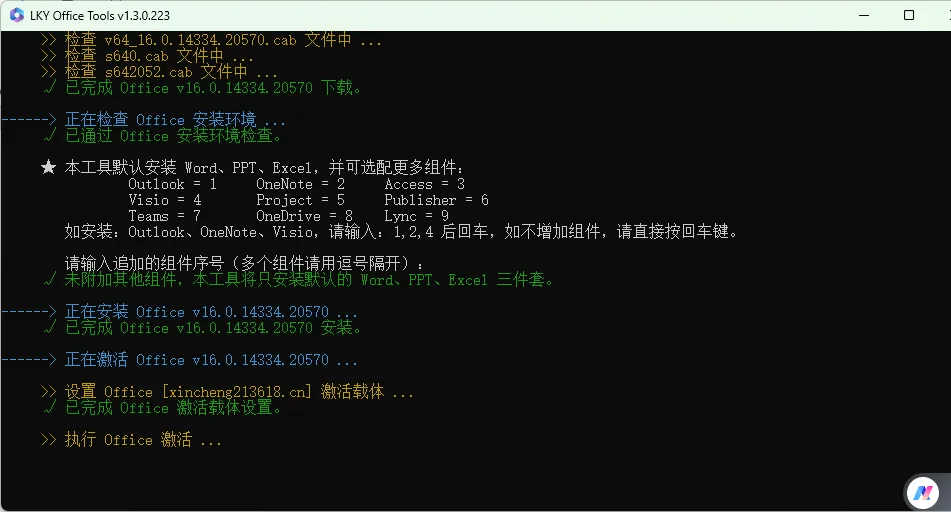Click the star icon before 本工具默认安装
Image resolution: width=951 pixels, height=512 pixels.
[49, 167]
